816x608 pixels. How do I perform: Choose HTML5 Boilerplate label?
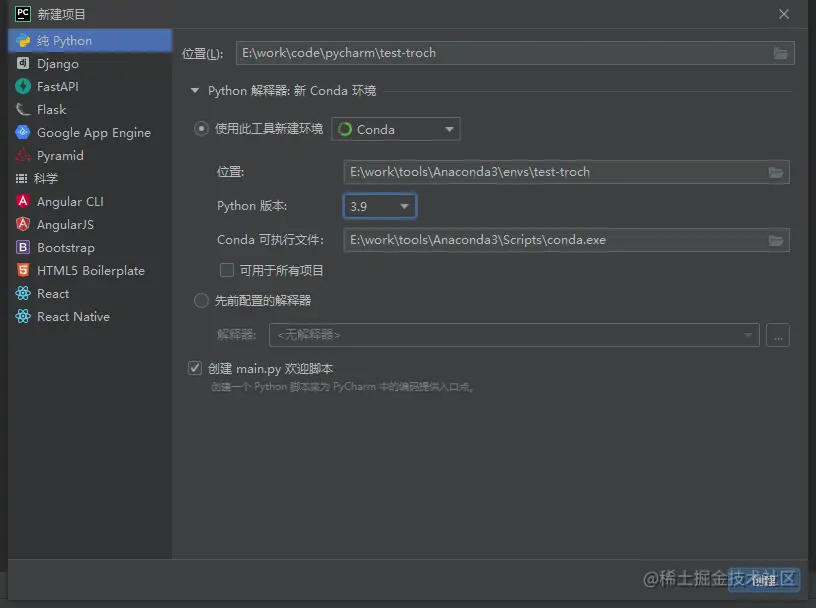point(91,271)
